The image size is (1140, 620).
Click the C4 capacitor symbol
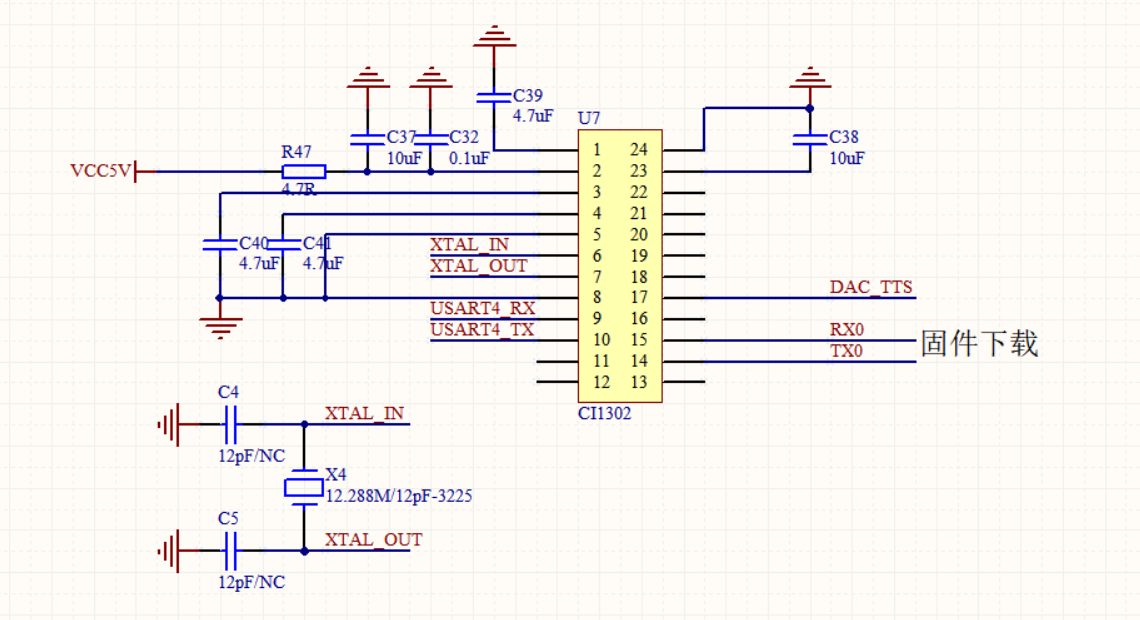(230, 425)
